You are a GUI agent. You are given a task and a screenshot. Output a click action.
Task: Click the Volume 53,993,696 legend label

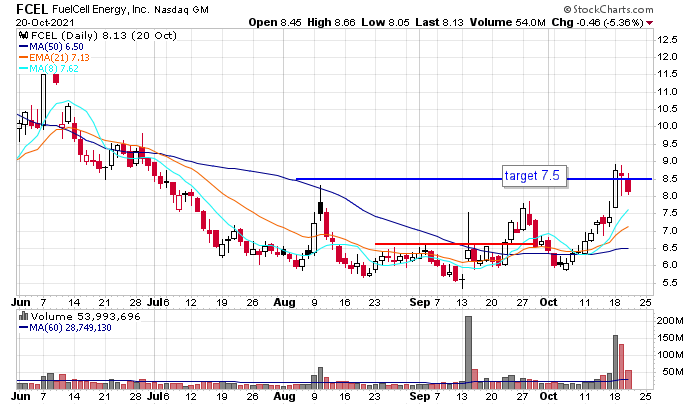[85, 317]
